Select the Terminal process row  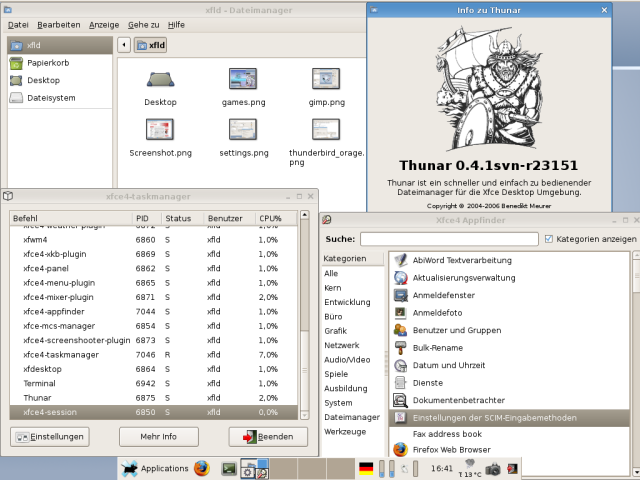pyautogui.click(x=154, y=384)
